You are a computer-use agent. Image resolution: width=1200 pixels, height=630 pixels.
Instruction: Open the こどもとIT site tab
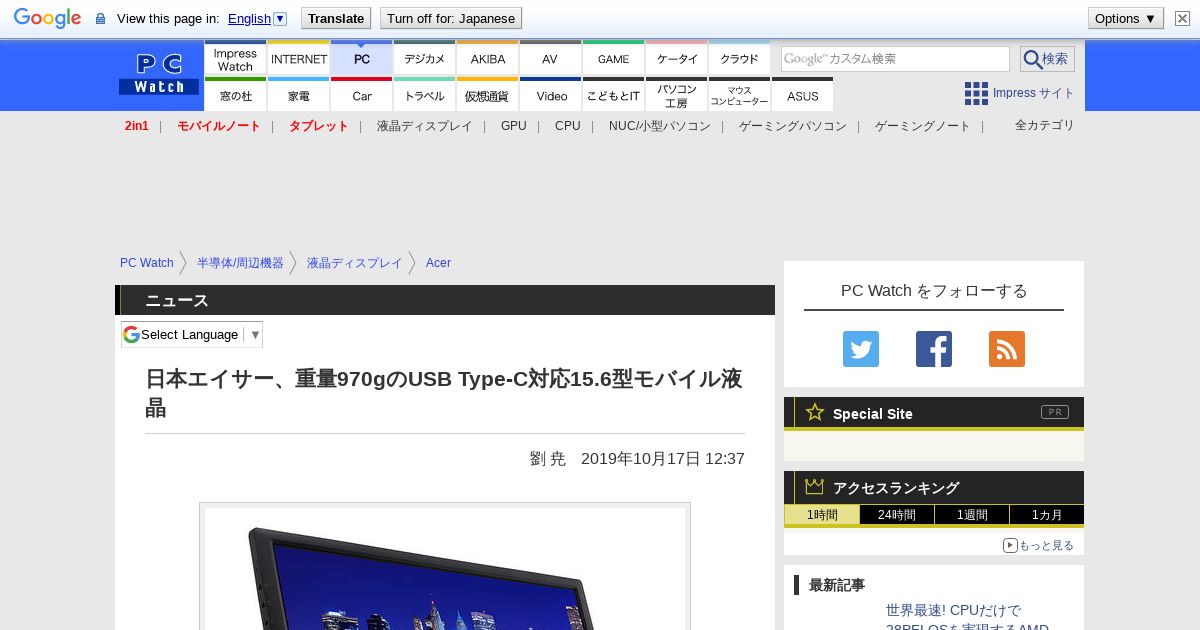[x=613, y=95]
